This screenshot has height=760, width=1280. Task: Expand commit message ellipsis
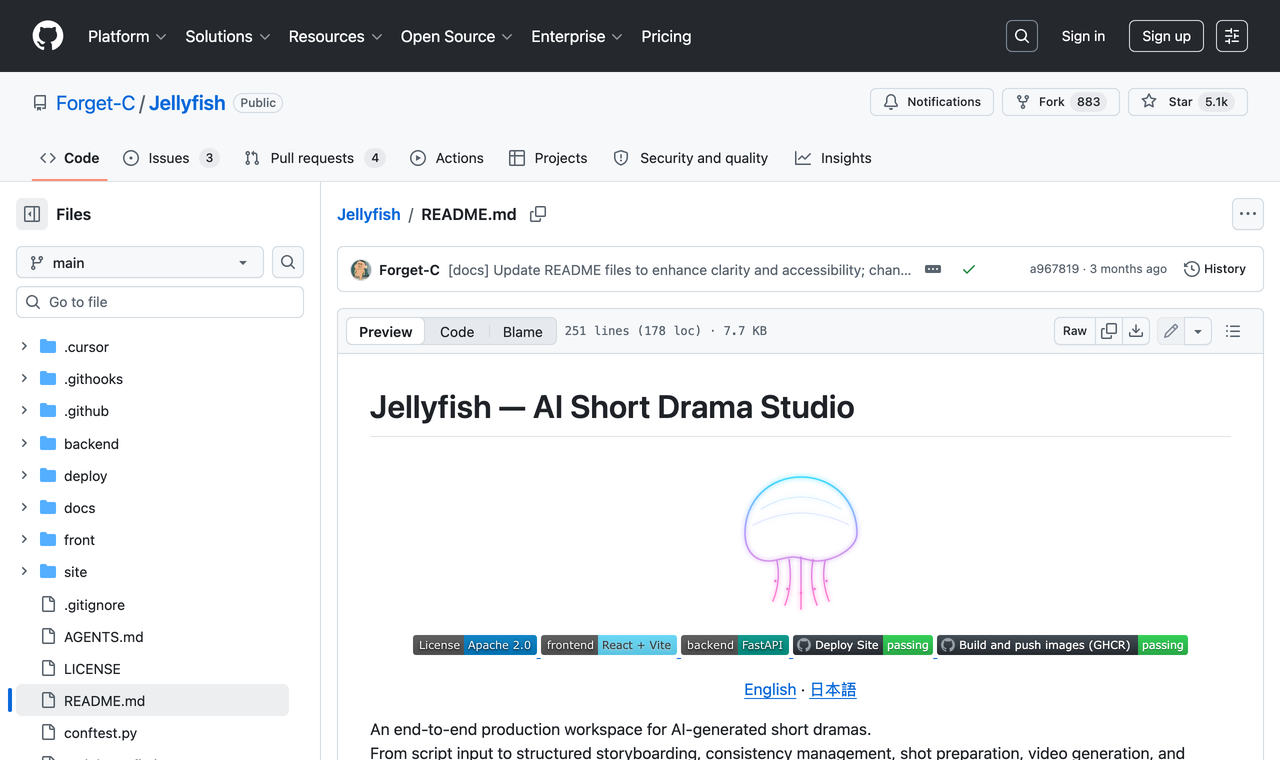(x=933, y=269)
